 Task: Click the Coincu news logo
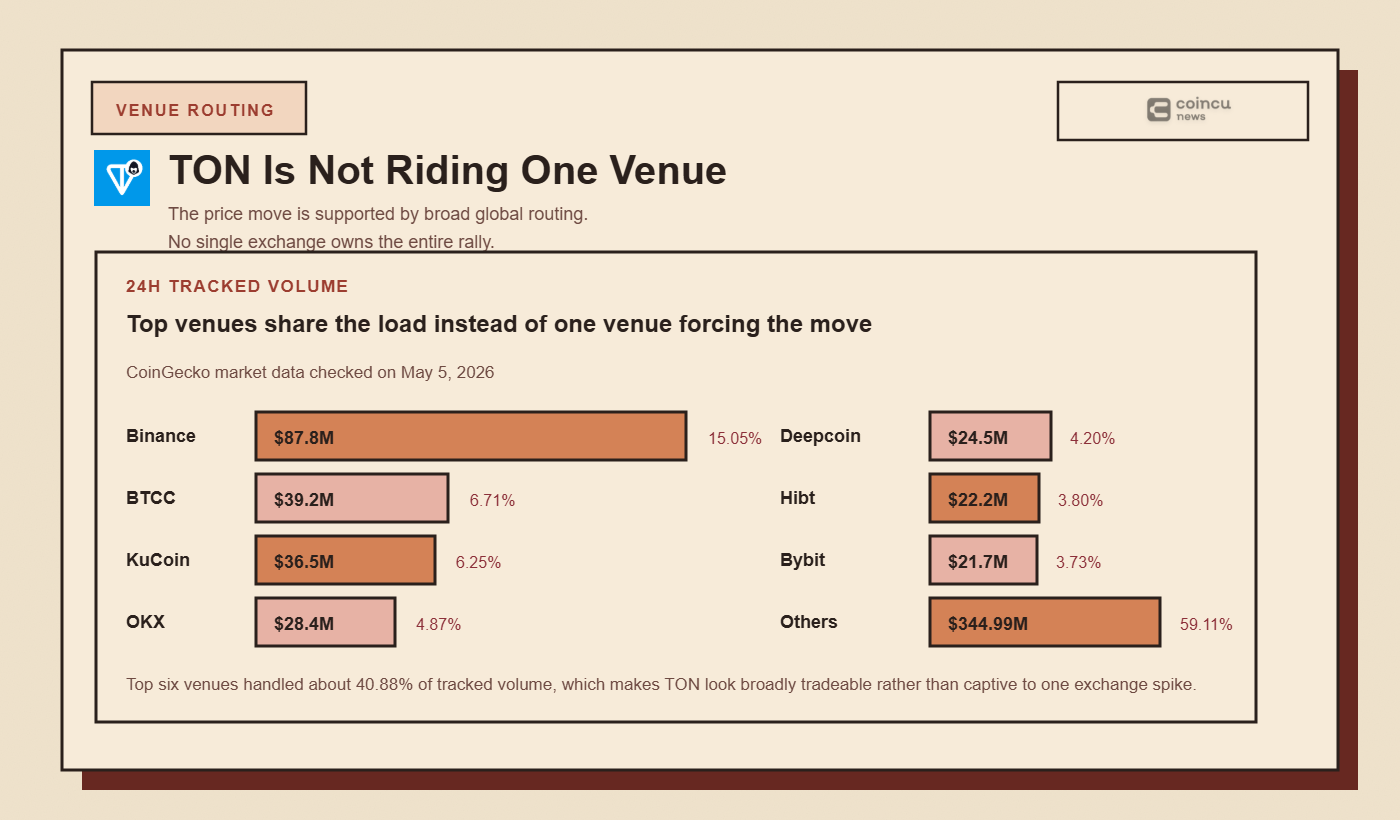point(1188,110)
